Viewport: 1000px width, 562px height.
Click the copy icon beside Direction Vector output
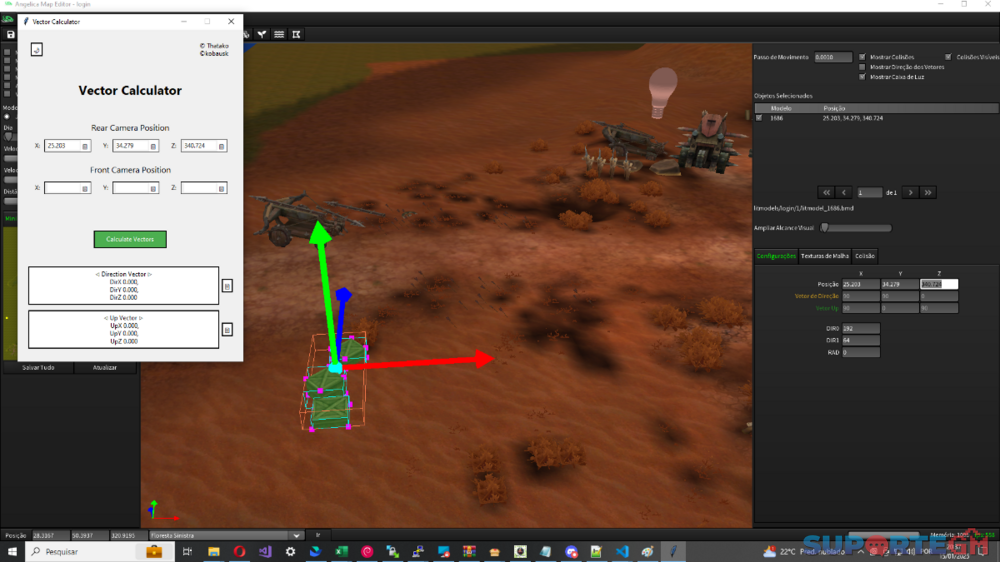tap(227, 286)
